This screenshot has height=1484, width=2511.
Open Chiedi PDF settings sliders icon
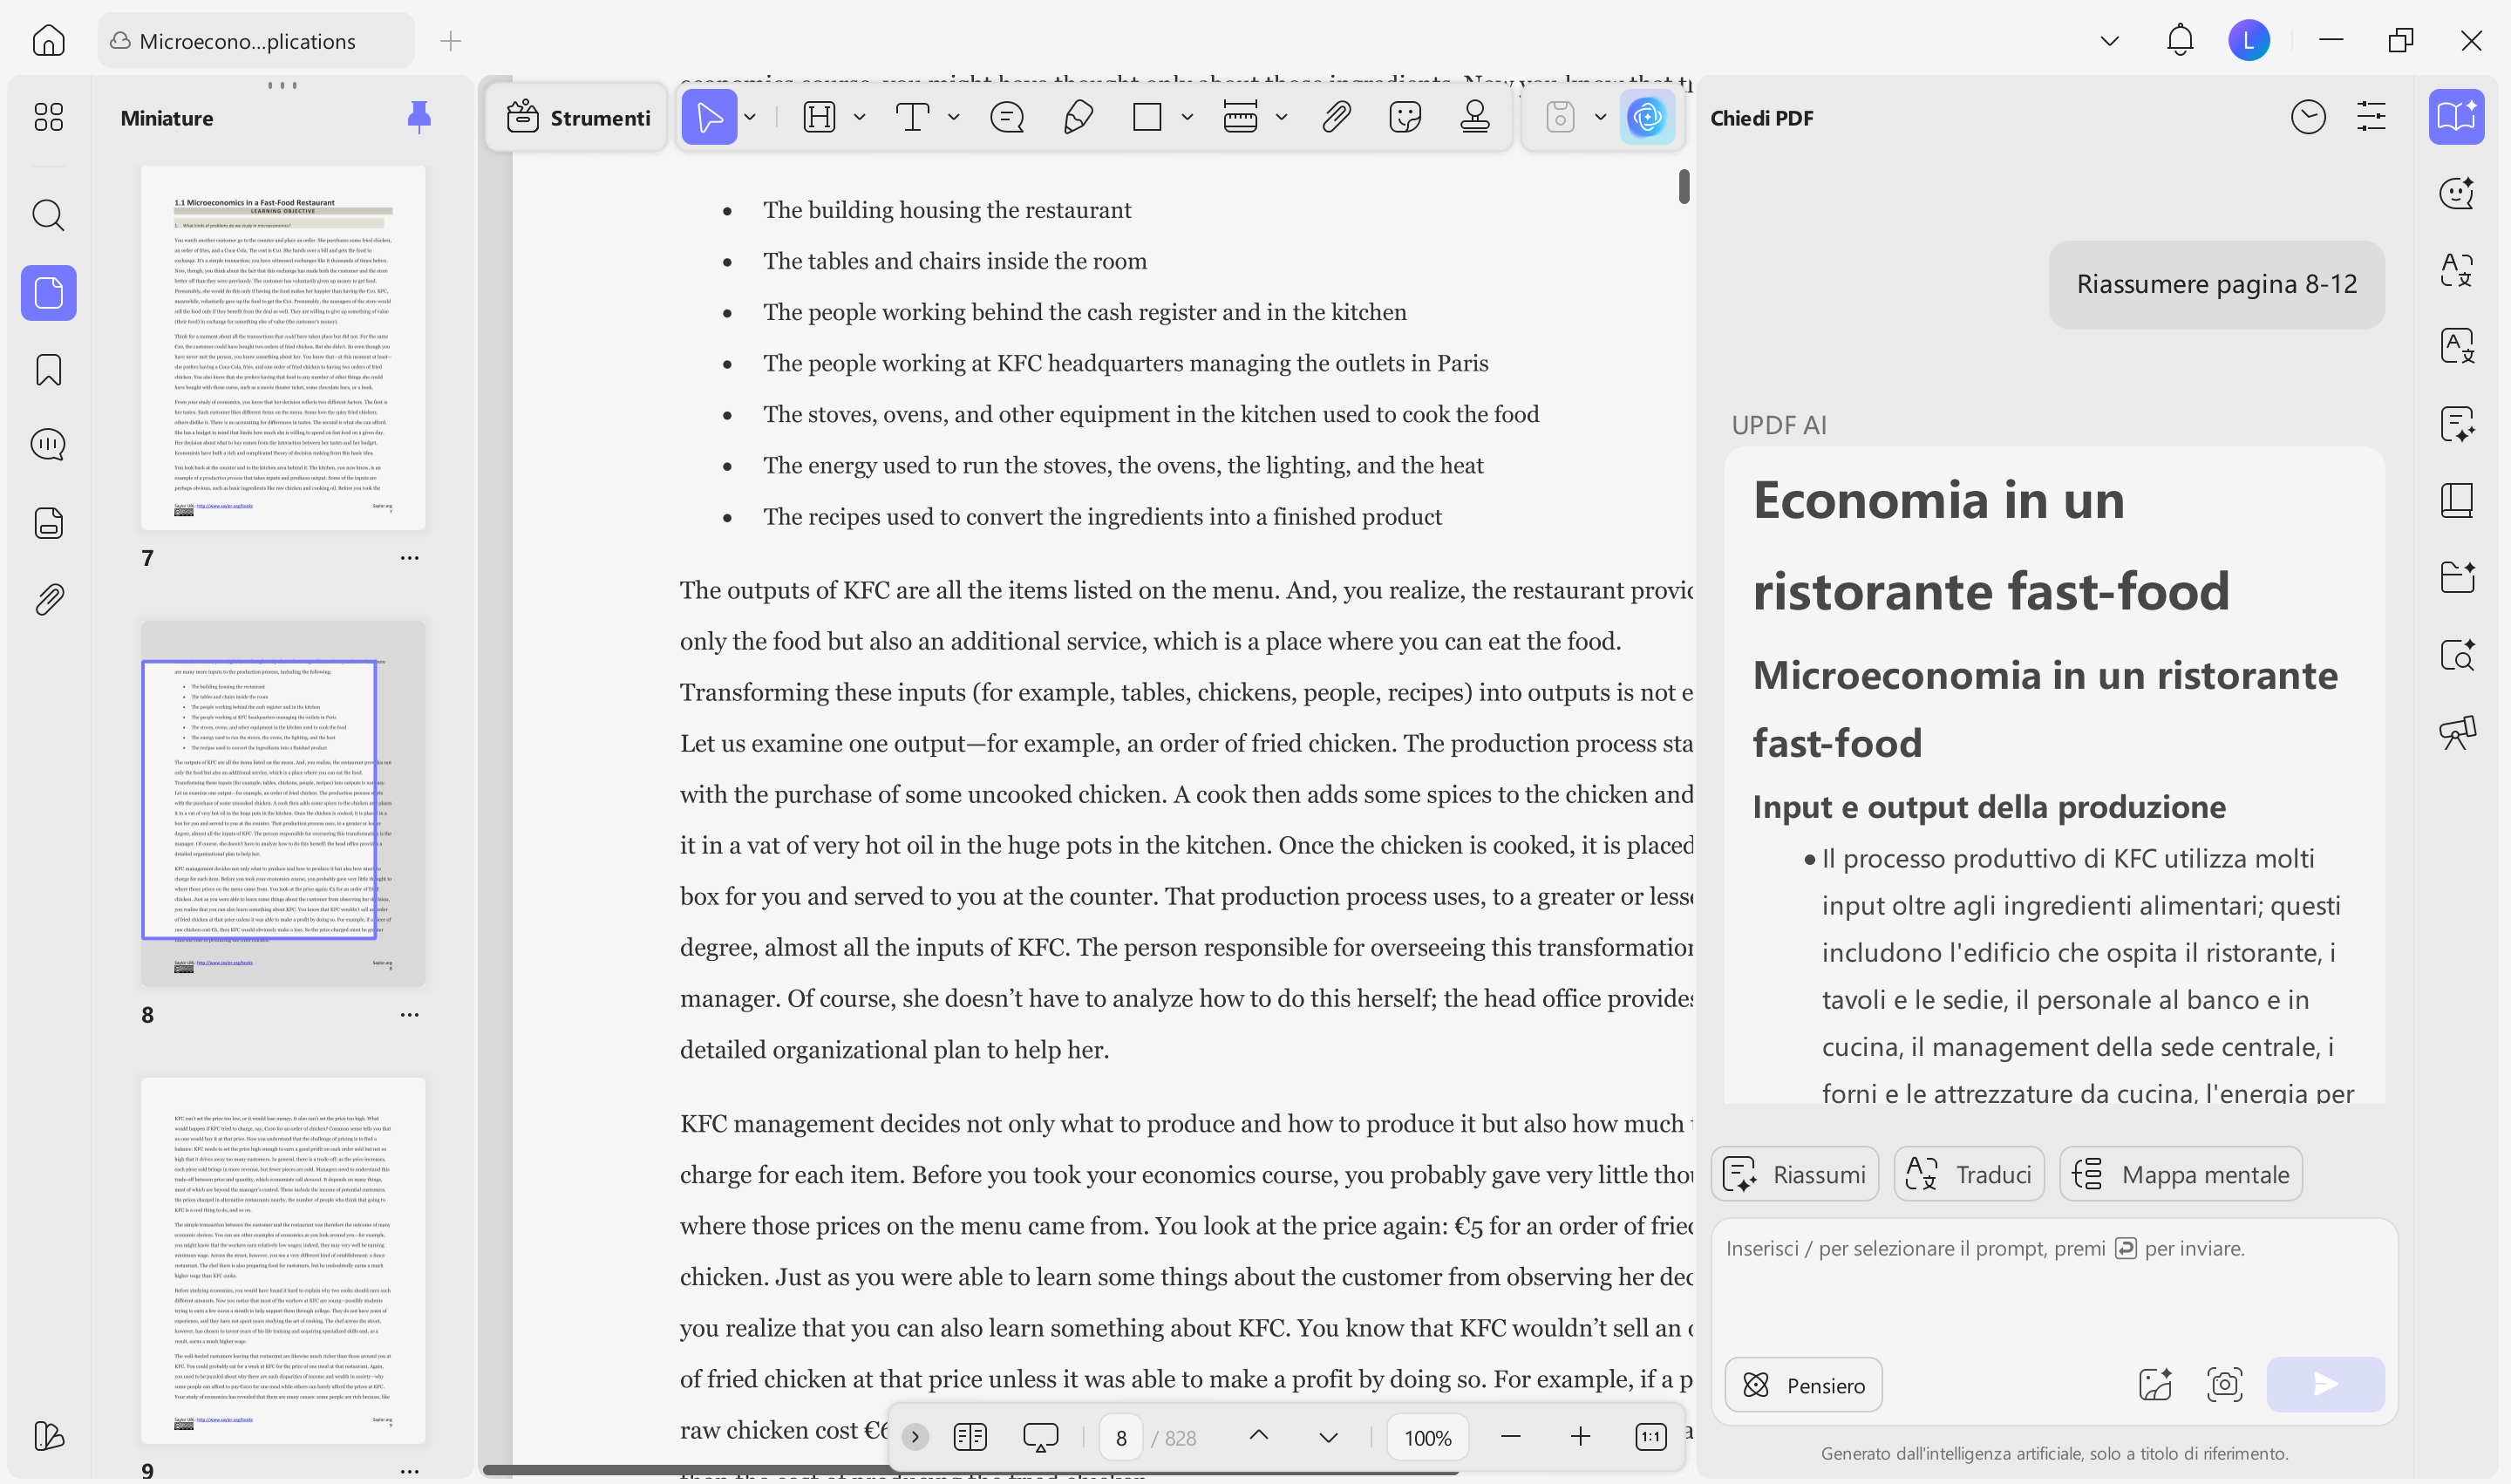2371,117
